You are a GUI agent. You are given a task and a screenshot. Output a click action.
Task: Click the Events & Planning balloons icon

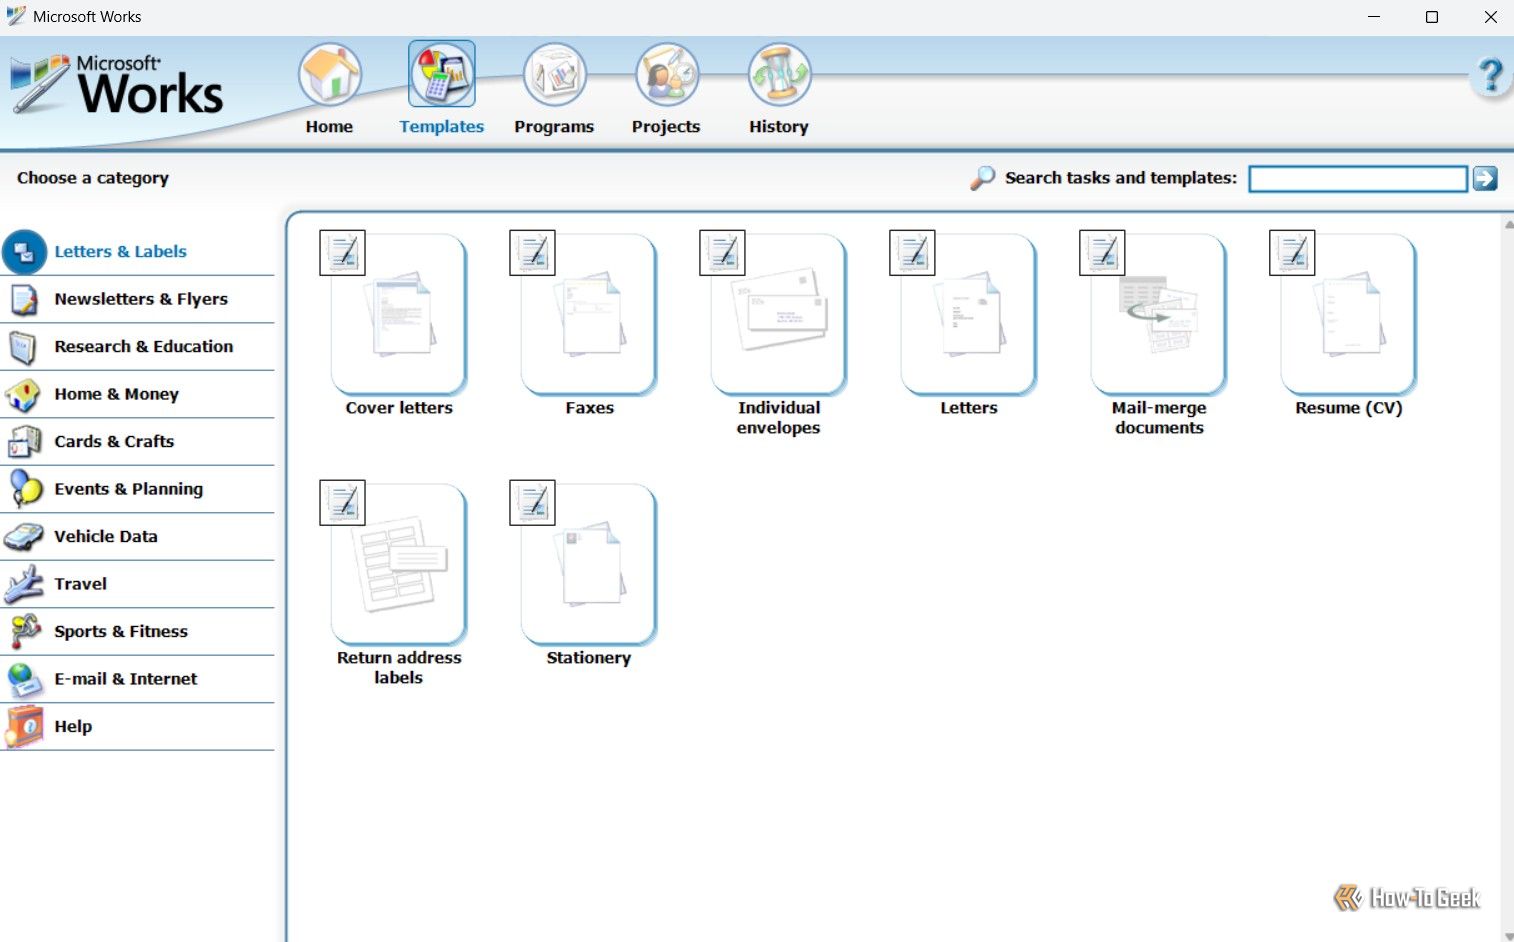click(22, 488)
